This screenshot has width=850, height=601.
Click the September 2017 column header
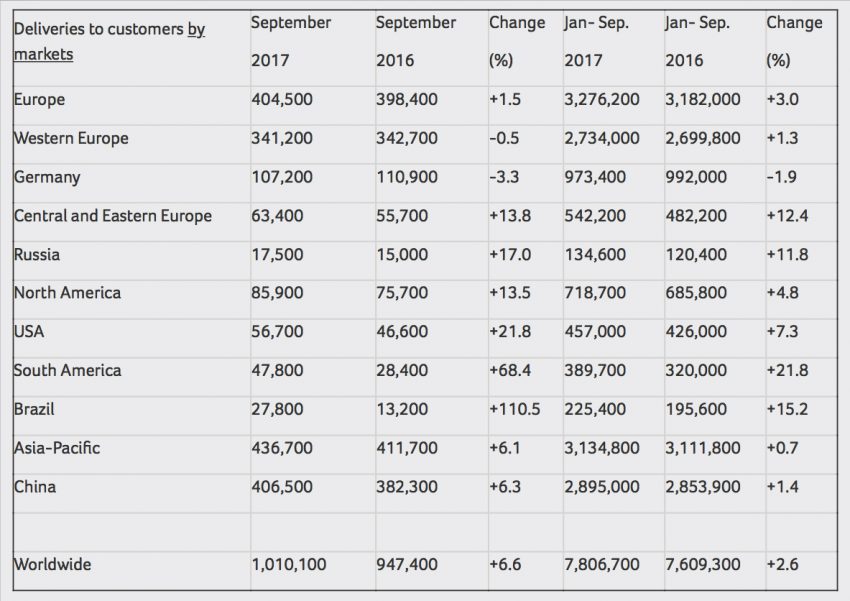291,42
